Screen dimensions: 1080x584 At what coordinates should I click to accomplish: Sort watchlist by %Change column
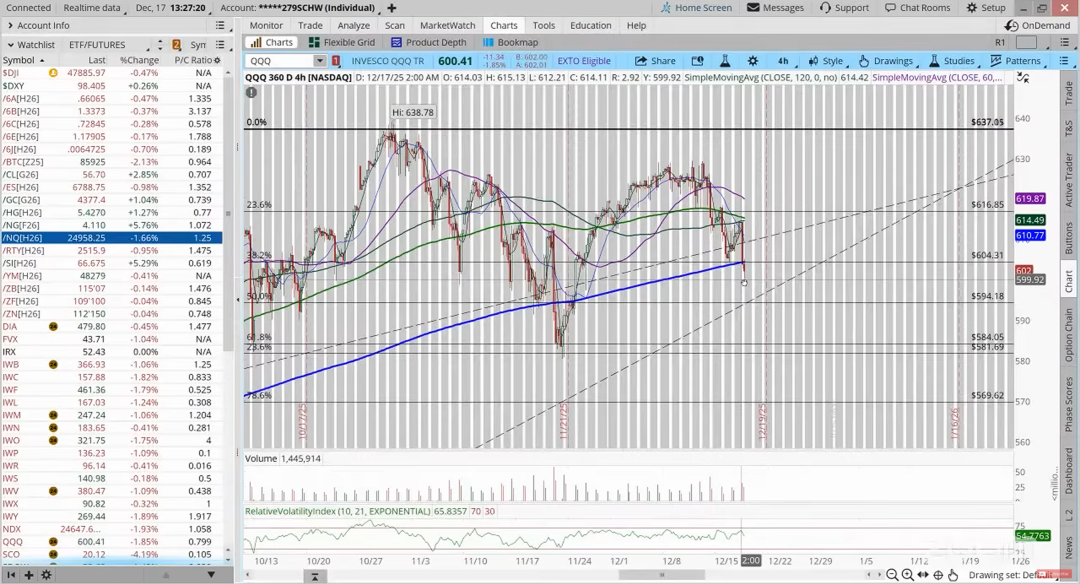click(x=139, y=61)
